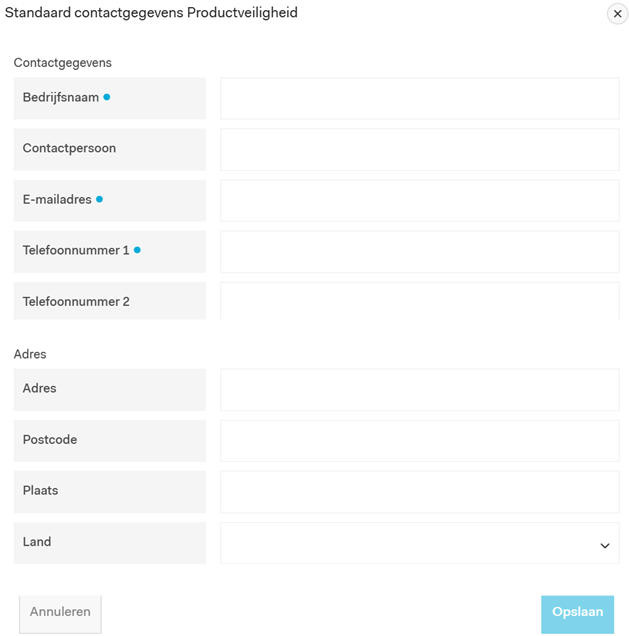
Task: Select the Telefoonnummer 1 input box
Action: coord(419,251)
